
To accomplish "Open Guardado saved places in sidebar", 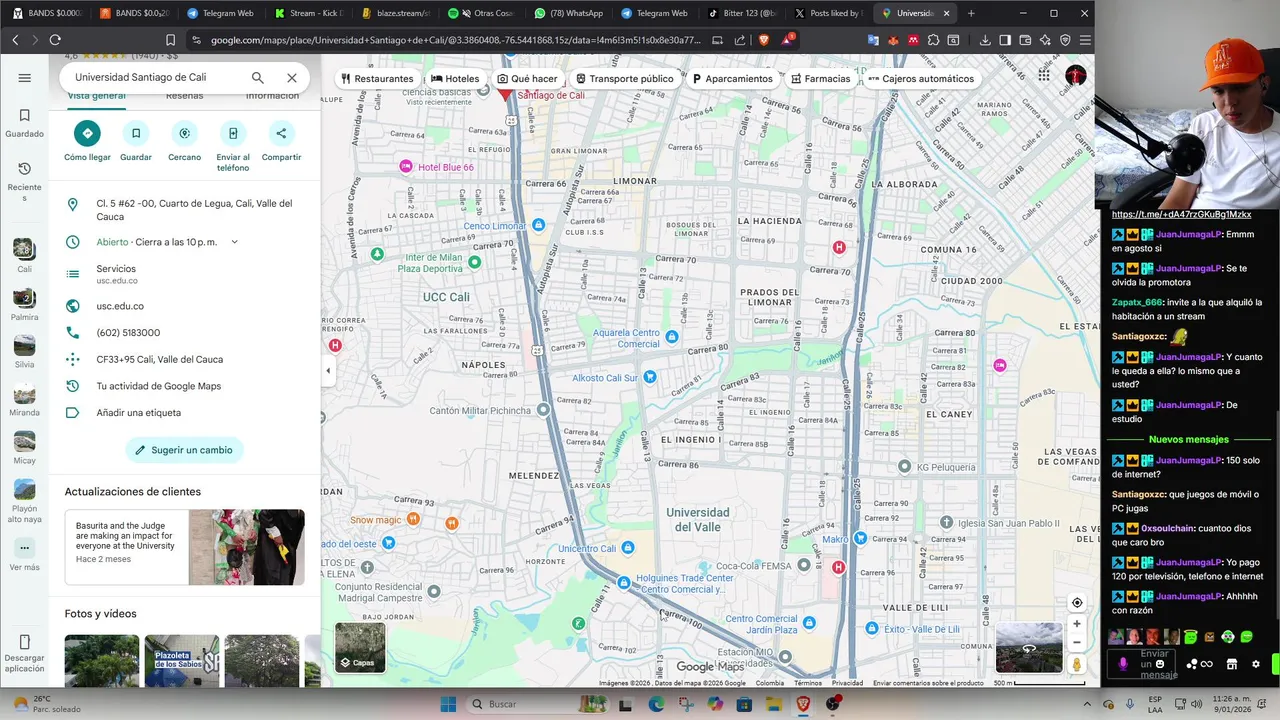I will pyautogui.click(x=25, y=123).
